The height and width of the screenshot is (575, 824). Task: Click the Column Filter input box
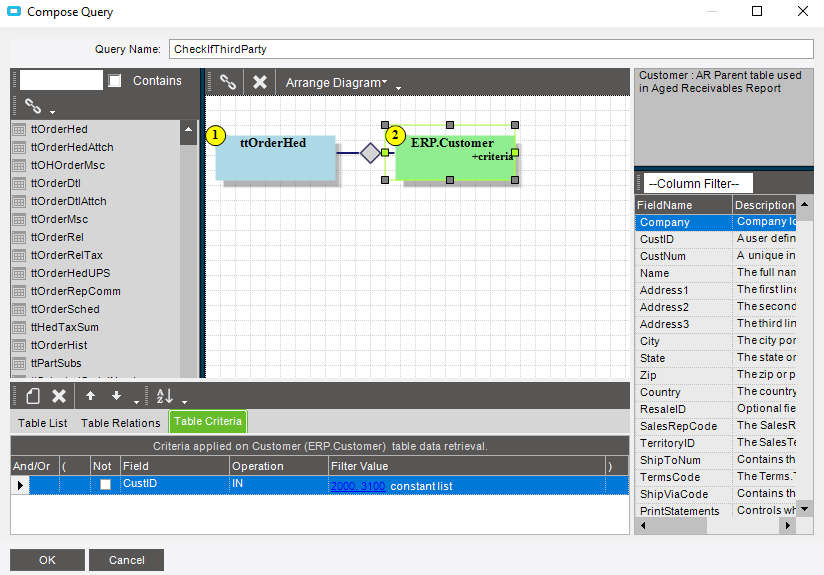pos(698,183)
